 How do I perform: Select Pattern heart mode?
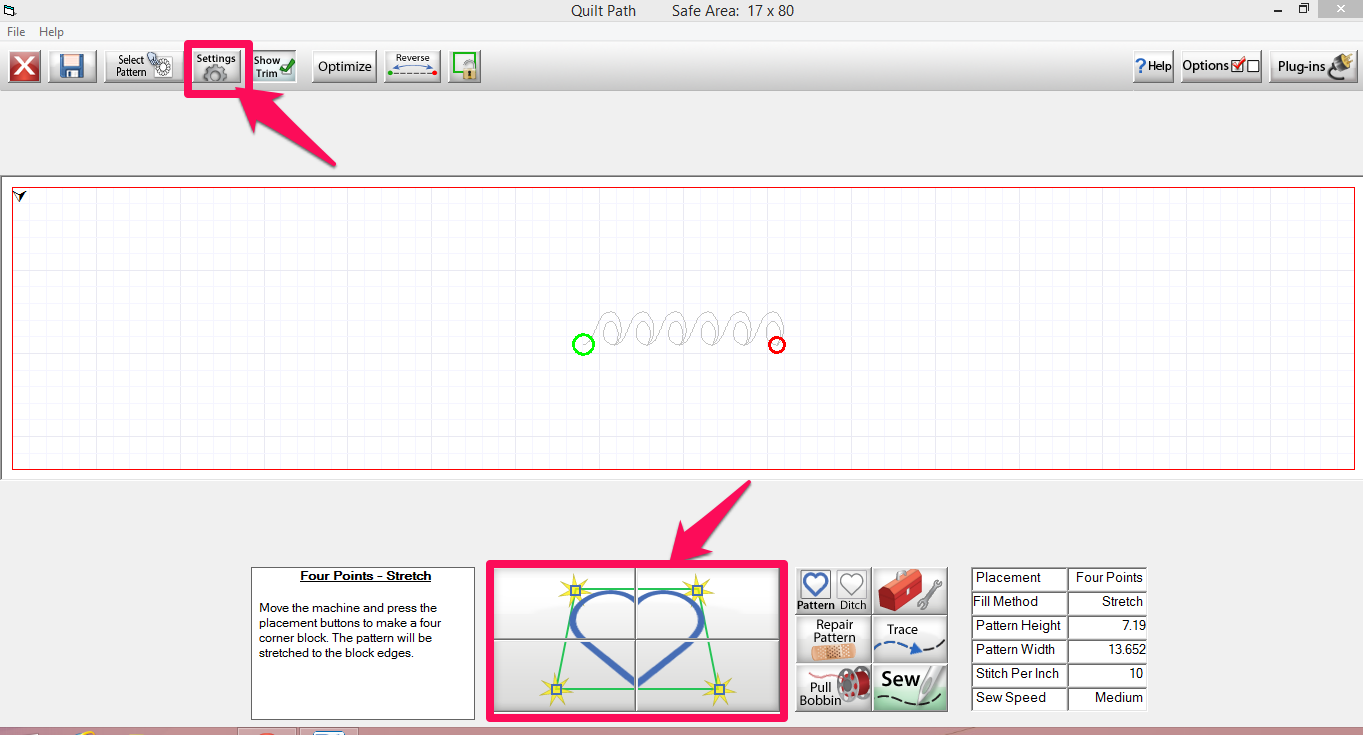click(x=816, y=590)
